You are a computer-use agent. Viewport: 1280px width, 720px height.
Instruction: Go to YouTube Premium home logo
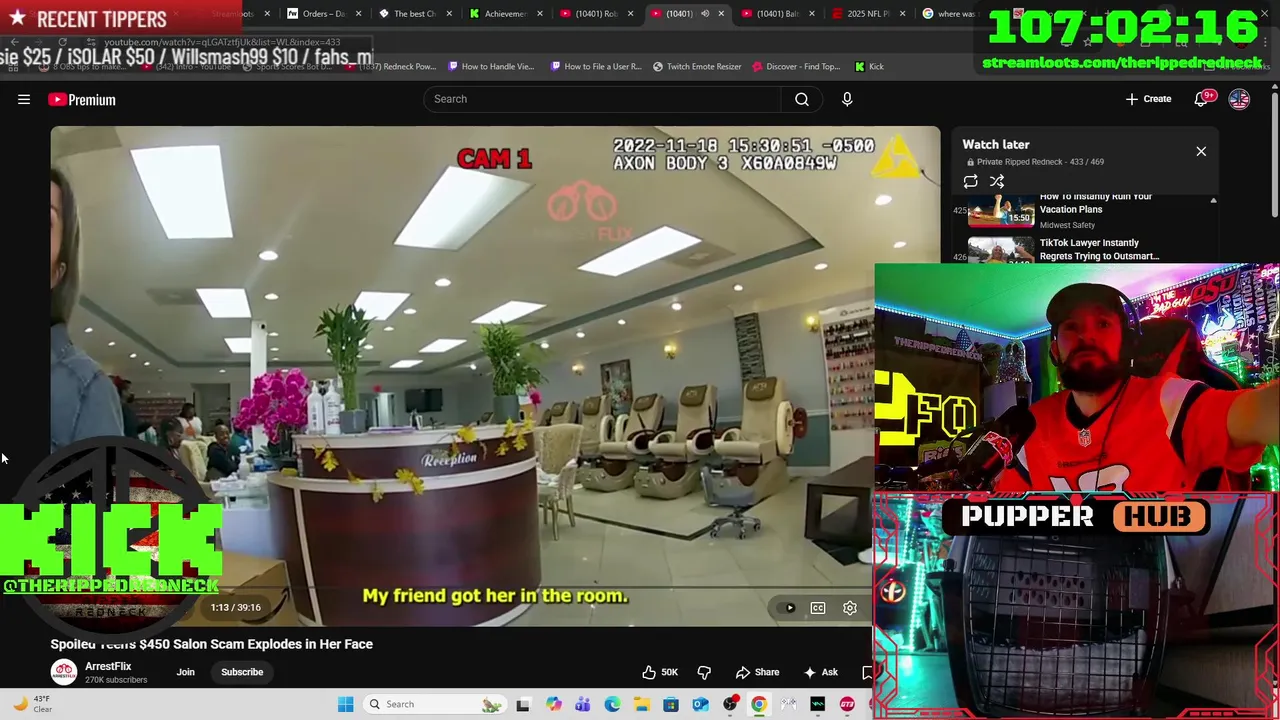click(82, 99)
